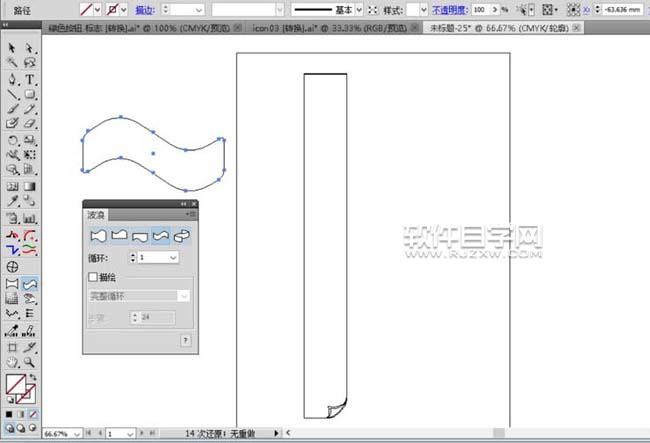650x443 pixels.
Task: Select the Direct Selection tool
Action: [x=29, y=48]
